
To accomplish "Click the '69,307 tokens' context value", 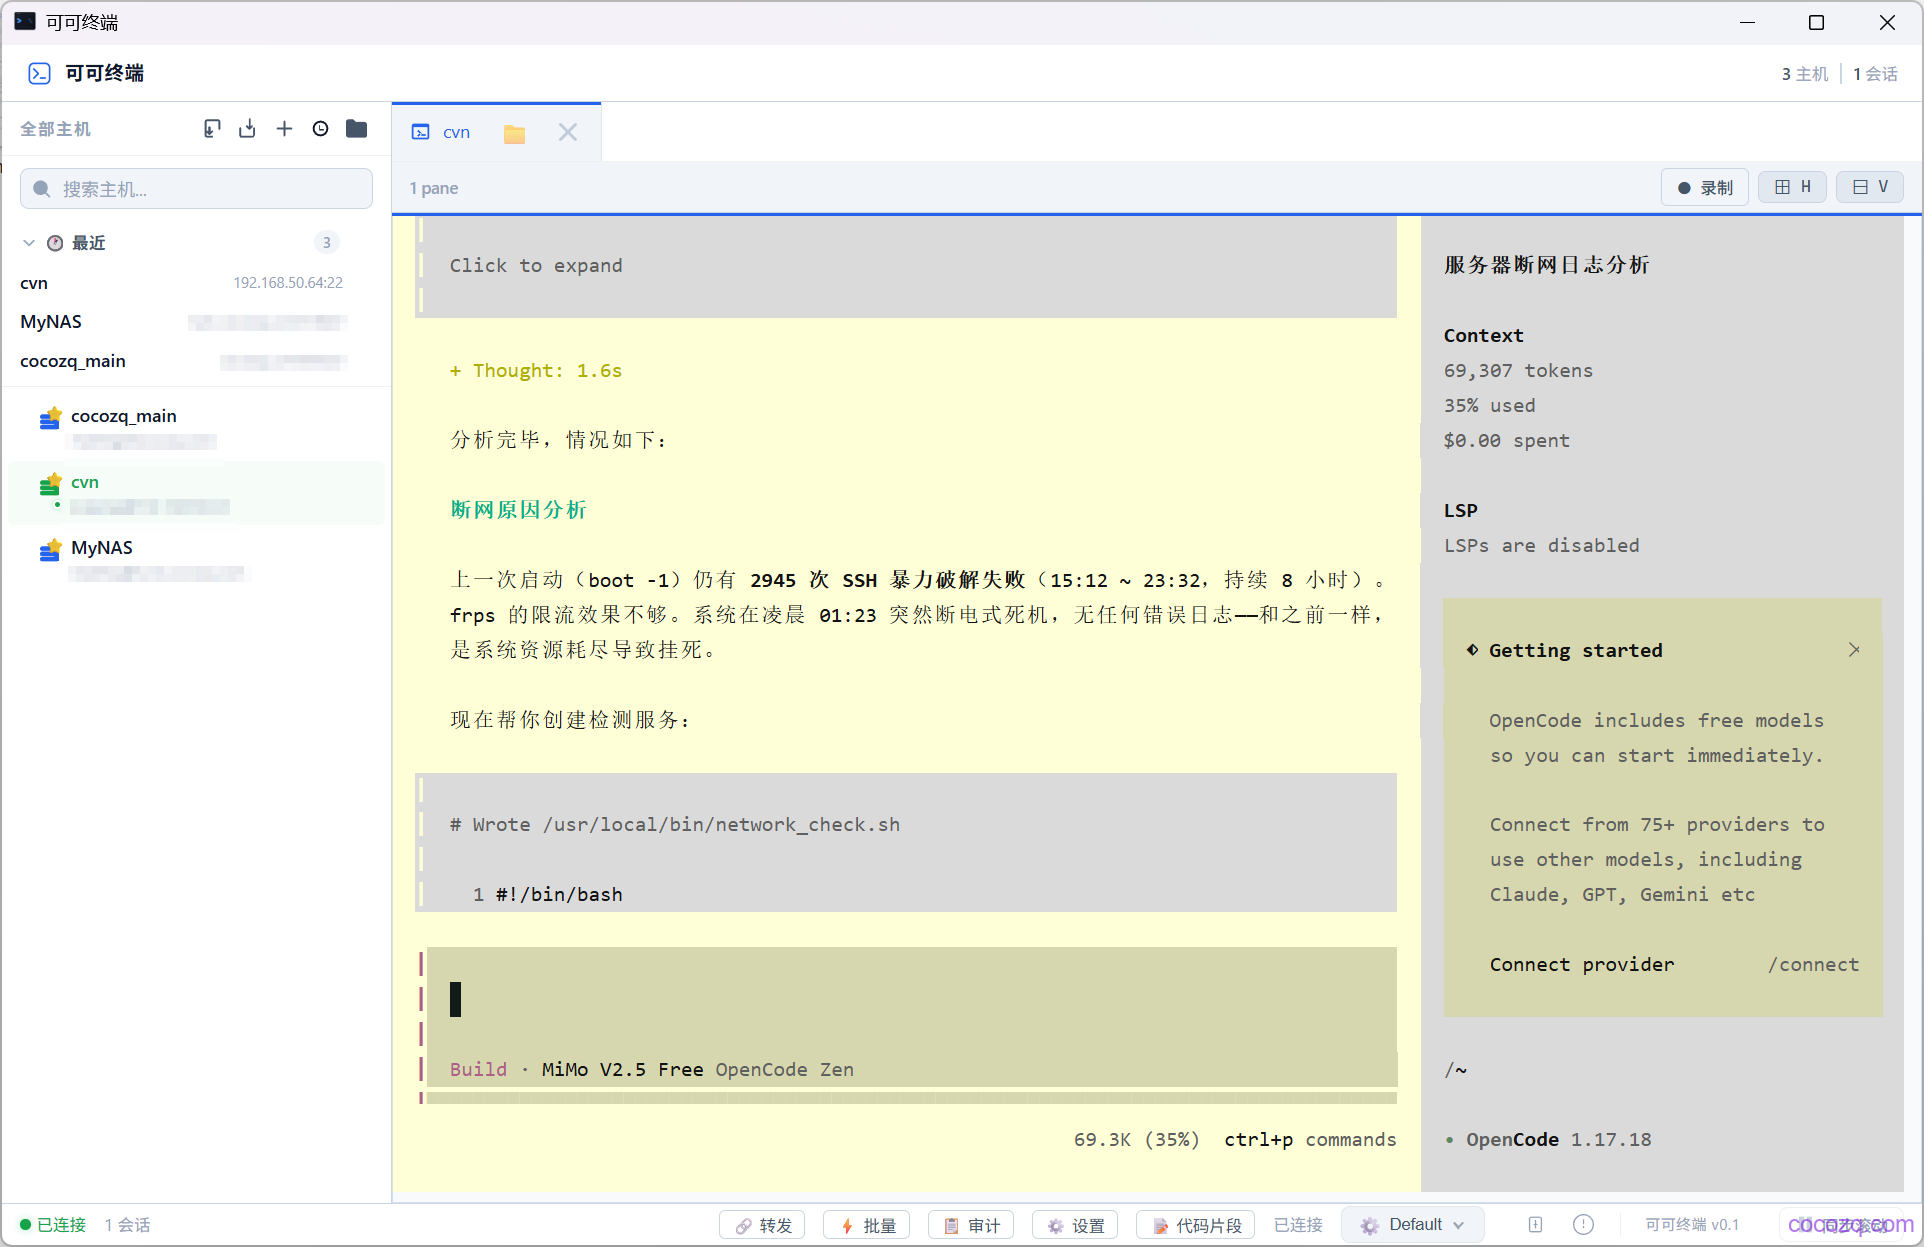I will point(1518,371).
